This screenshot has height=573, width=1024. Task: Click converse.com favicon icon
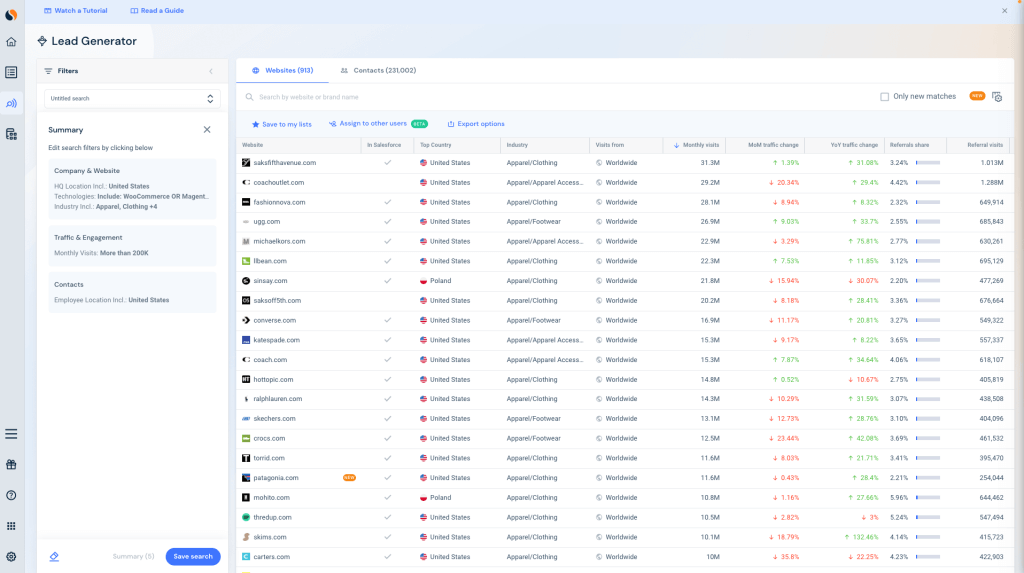coord(246,320)
